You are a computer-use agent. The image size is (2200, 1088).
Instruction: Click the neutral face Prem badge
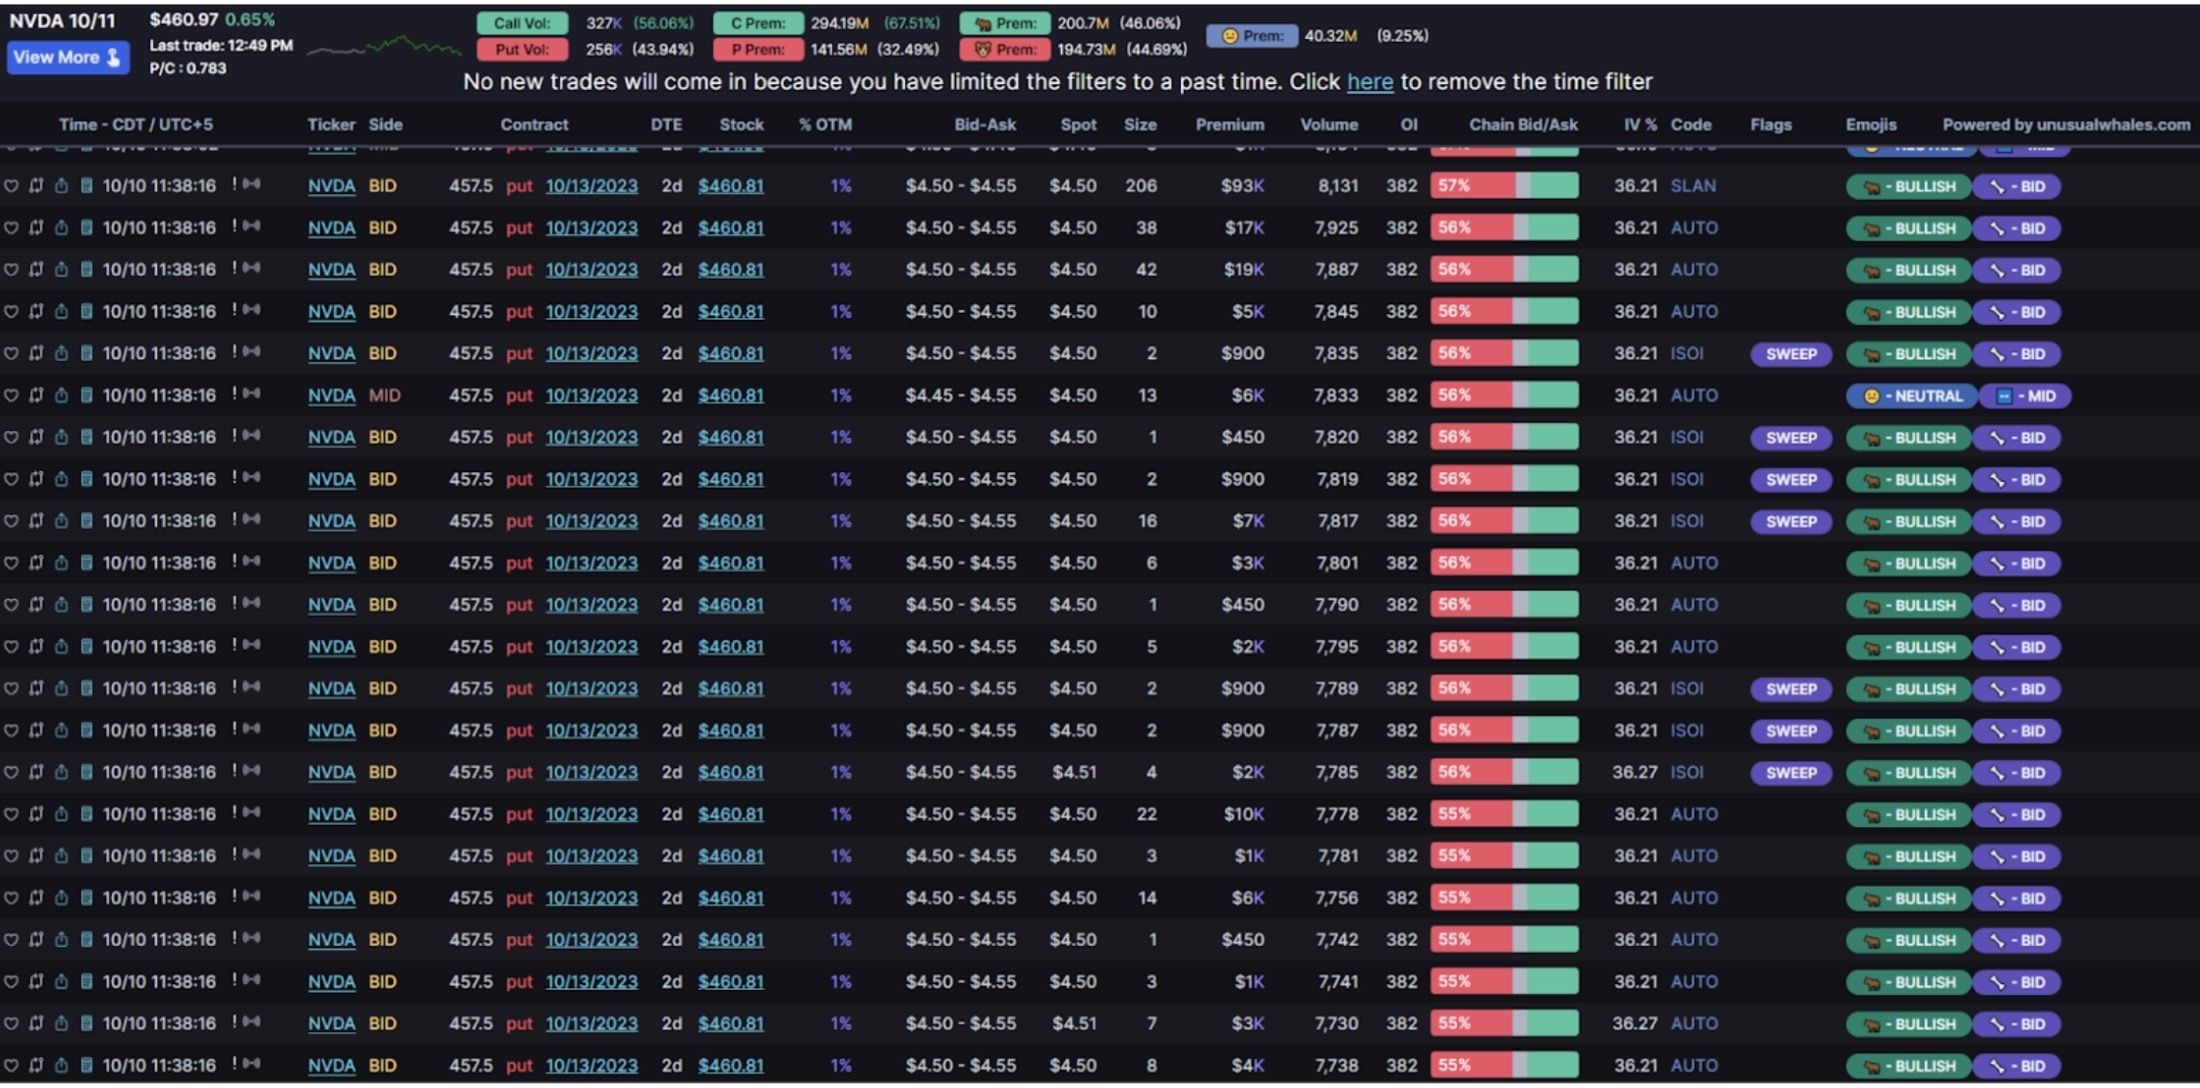(1252, 36)
